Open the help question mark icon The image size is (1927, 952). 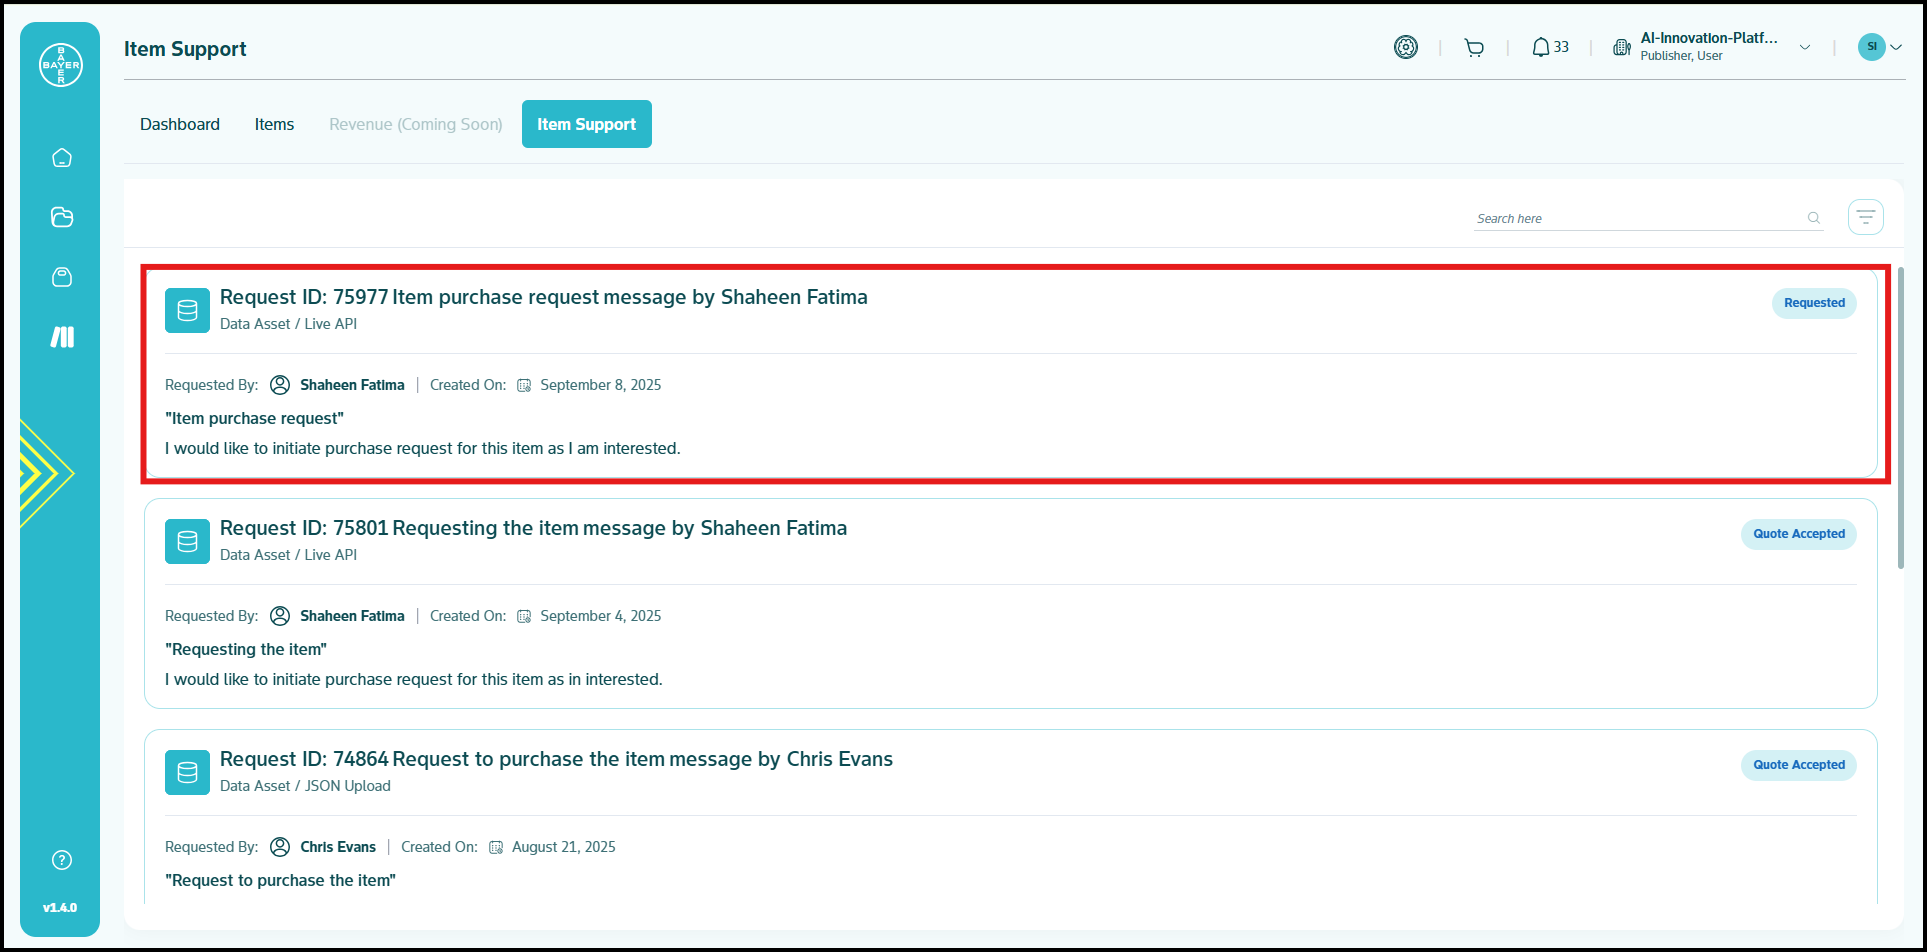(62, 860)
